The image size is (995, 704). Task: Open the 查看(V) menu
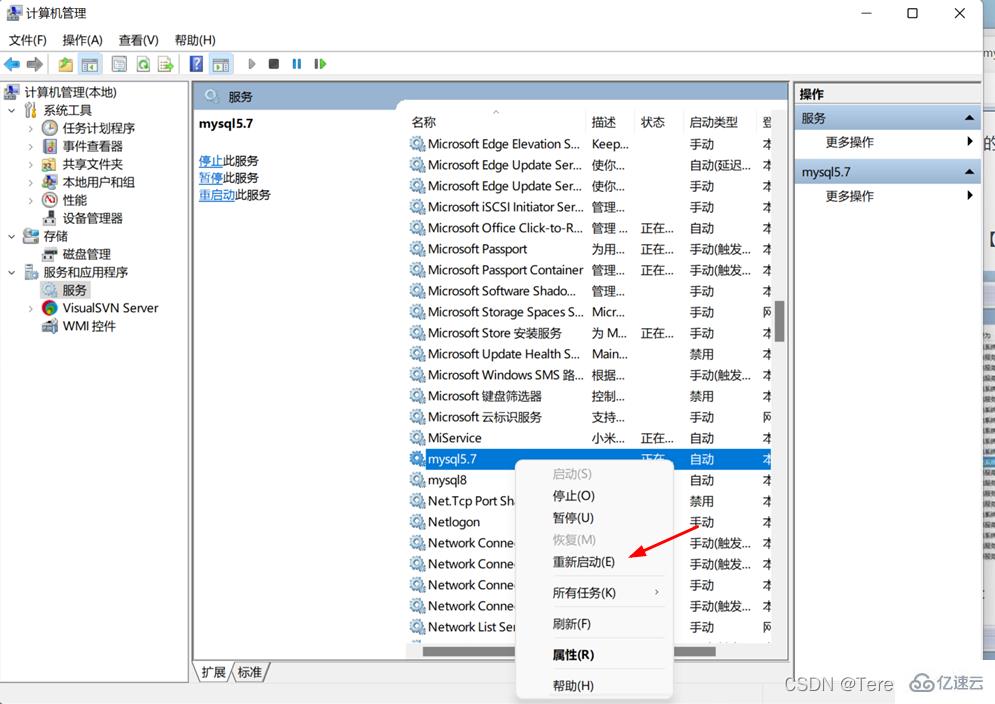pyautogui.click(x=138, y=40)
